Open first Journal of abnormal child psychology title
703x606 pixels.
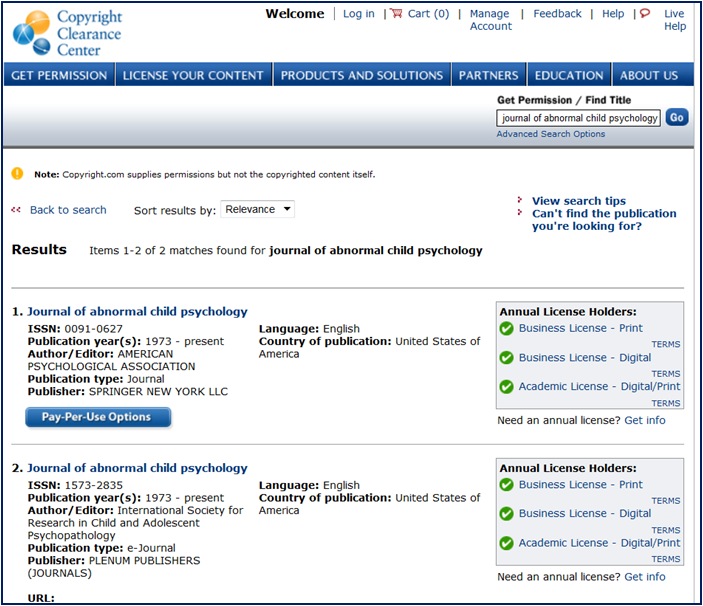click(x=137, y=311)
